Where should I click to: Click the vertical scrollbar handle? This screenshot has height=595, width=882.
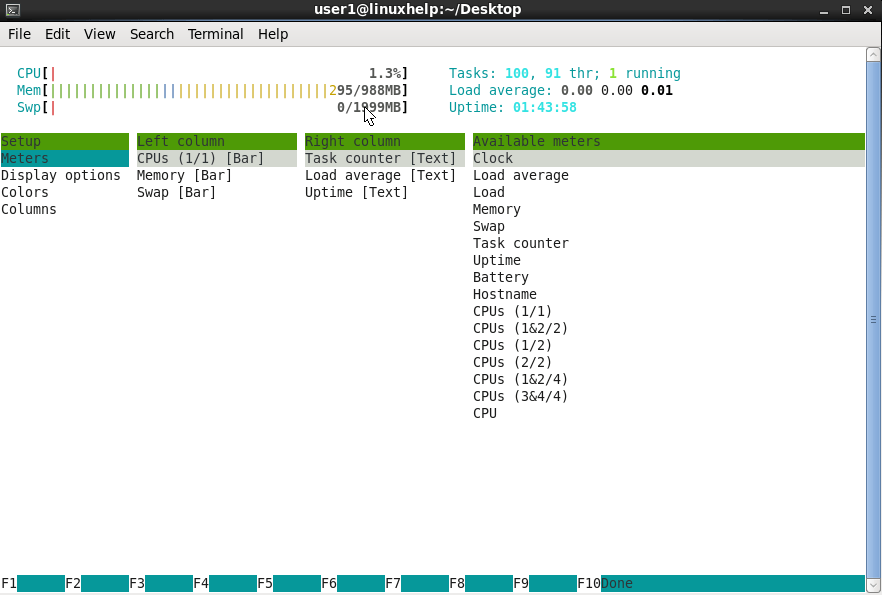[873, 319]
